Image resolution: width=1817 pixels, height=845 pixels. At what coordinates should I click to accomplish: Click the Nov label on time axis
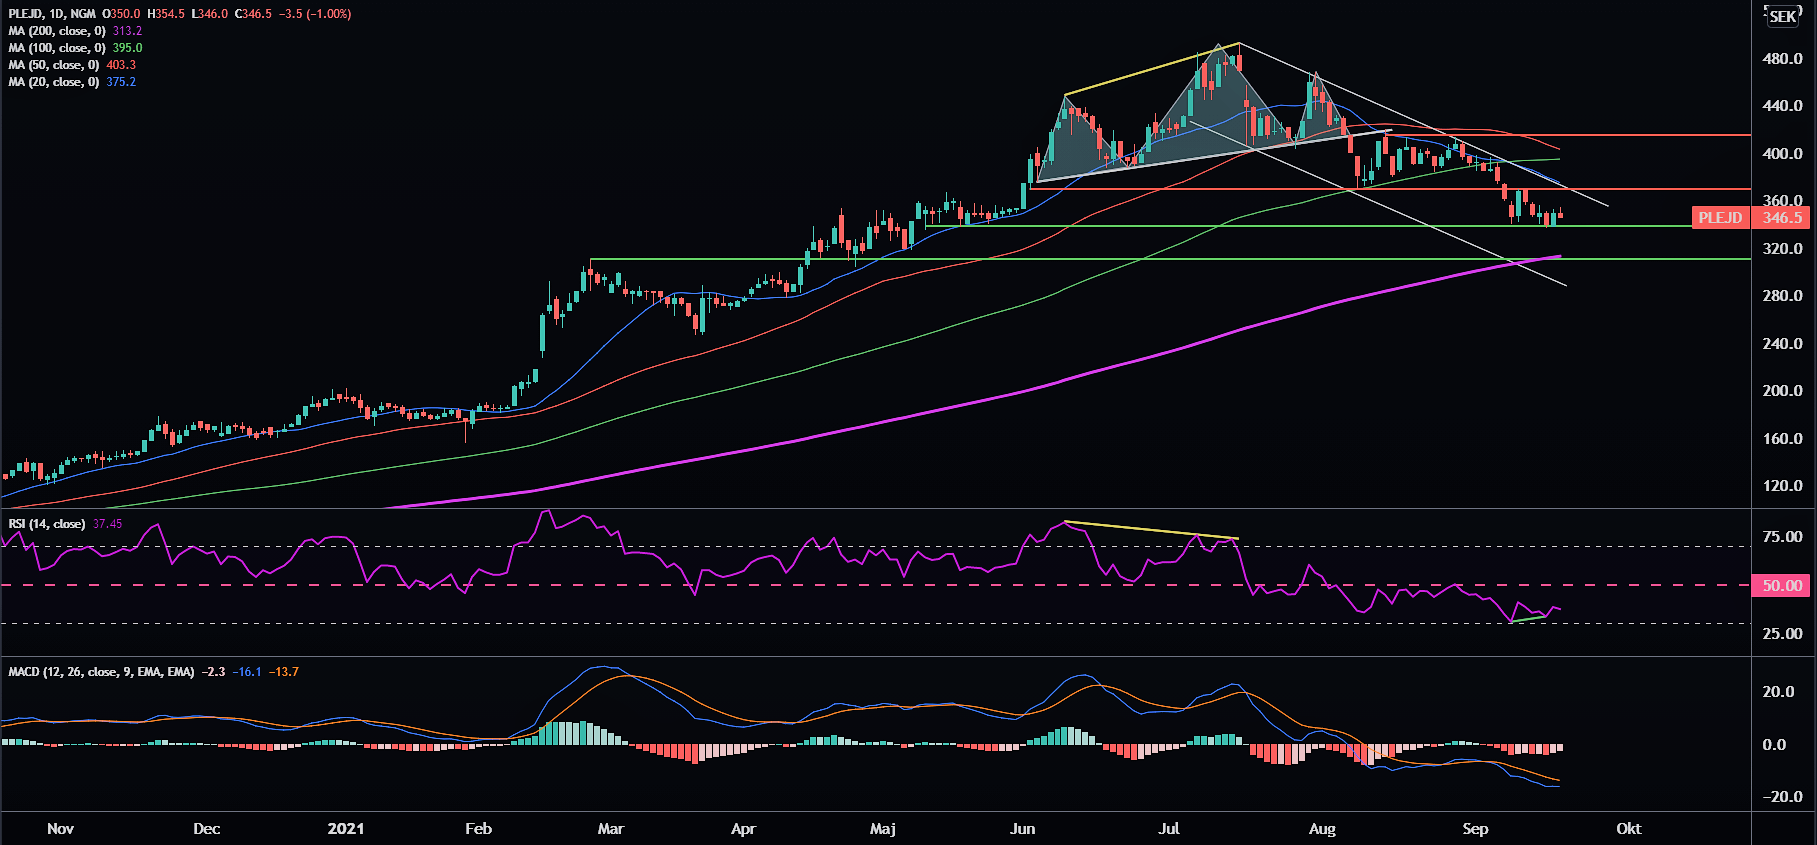point(60,829)
